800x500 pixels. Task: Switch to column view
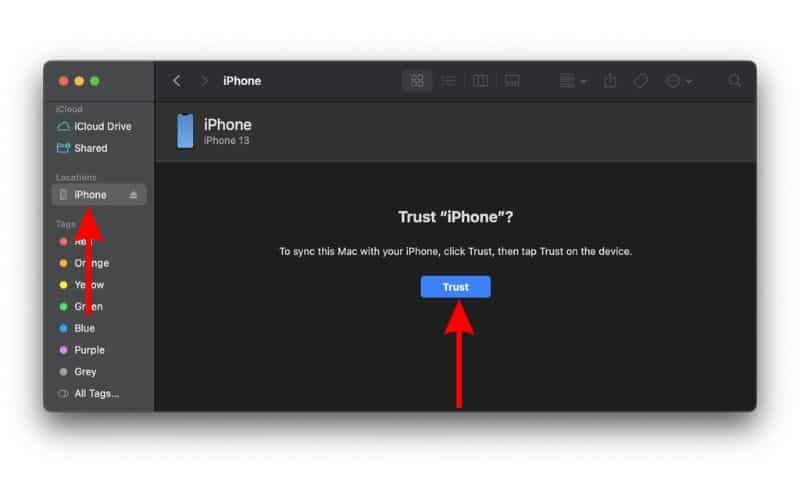click(480, 81)
